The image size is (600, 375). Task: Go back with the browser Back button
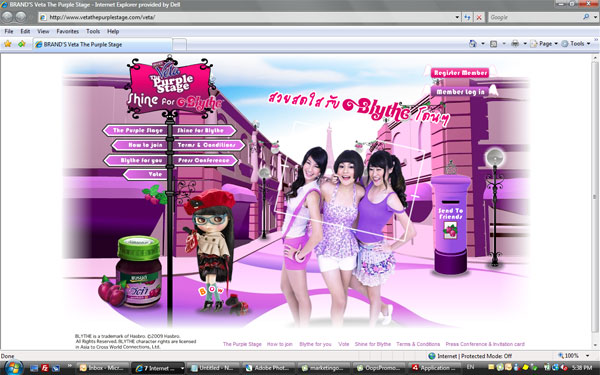(7, 16)
